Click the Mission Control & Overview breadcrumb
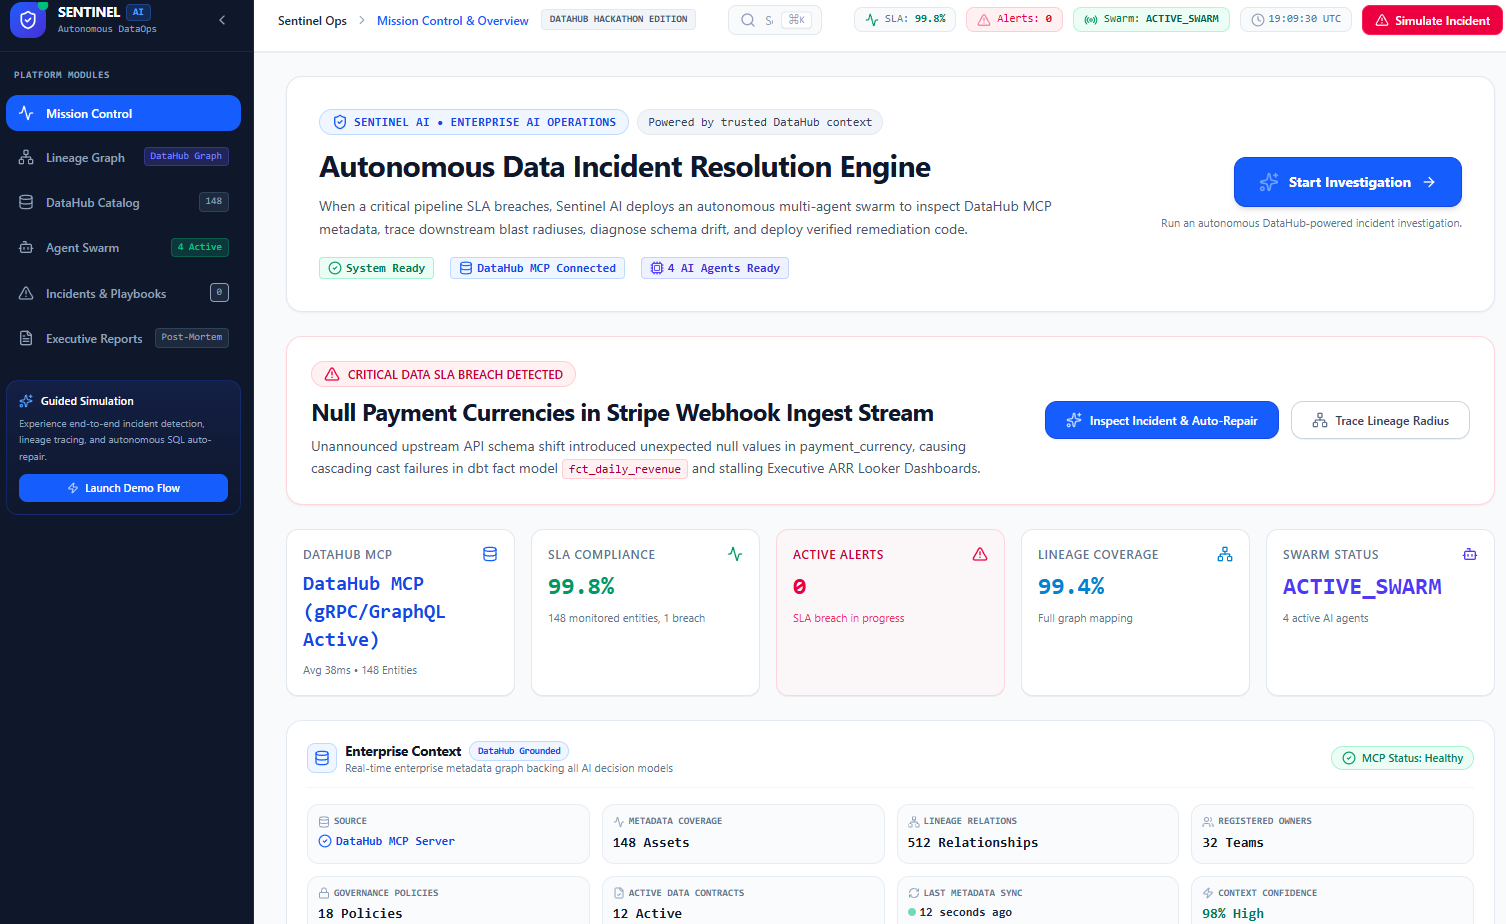1506x924 pixels. pyautogui.click(x=452, y=20)
